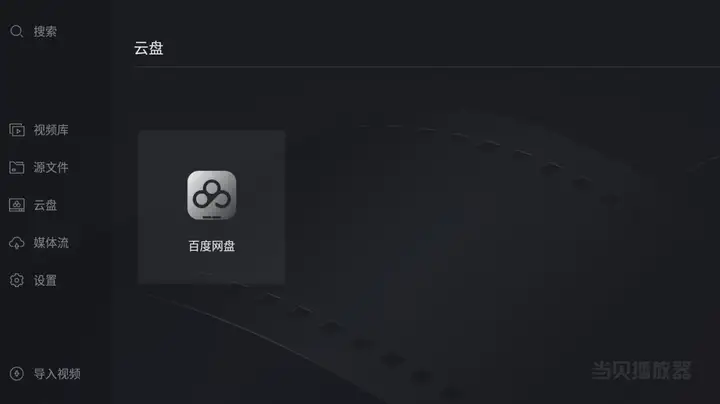Open the 百度网盘 app icon
Viewport: 720px width, 404px height.
(x=212, y=195)
